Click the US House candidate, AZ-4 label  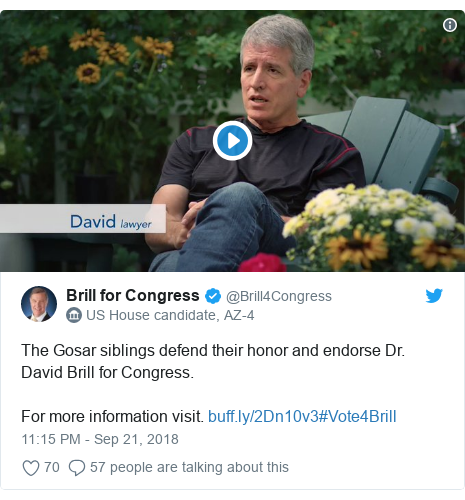(170, 315)
